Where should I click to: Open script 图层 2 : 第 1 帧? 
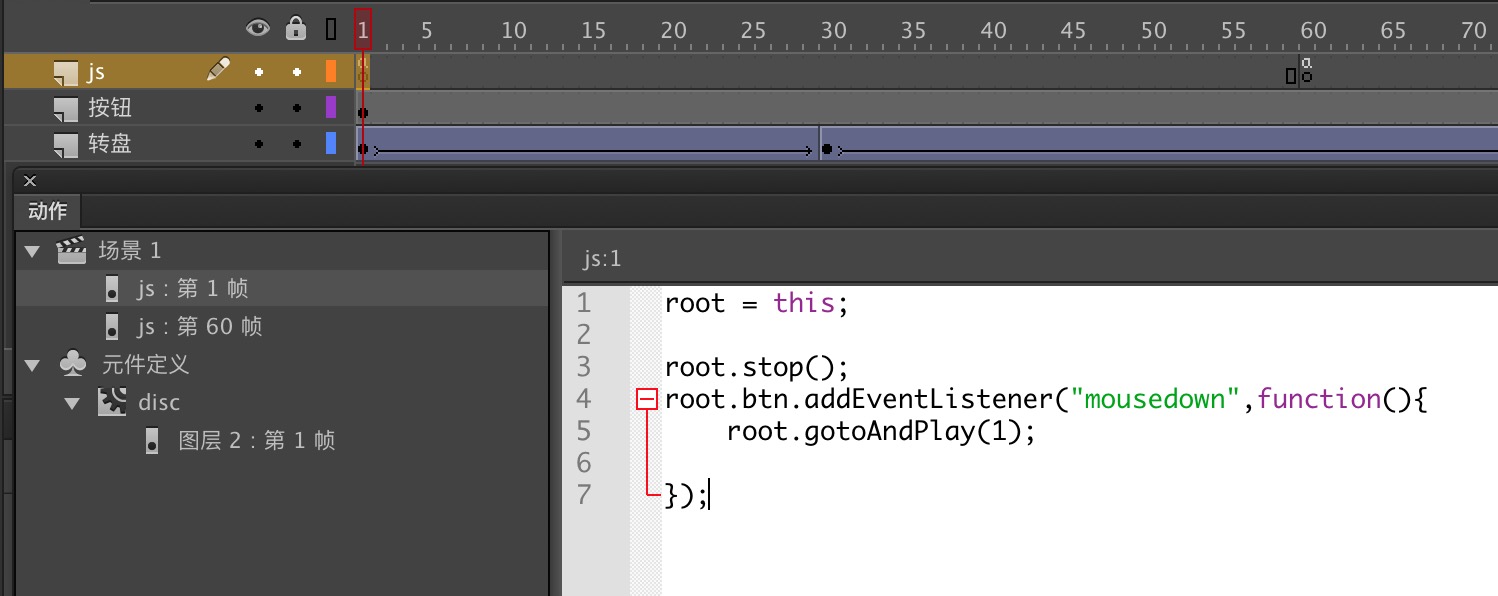click(x=256, y=440)
